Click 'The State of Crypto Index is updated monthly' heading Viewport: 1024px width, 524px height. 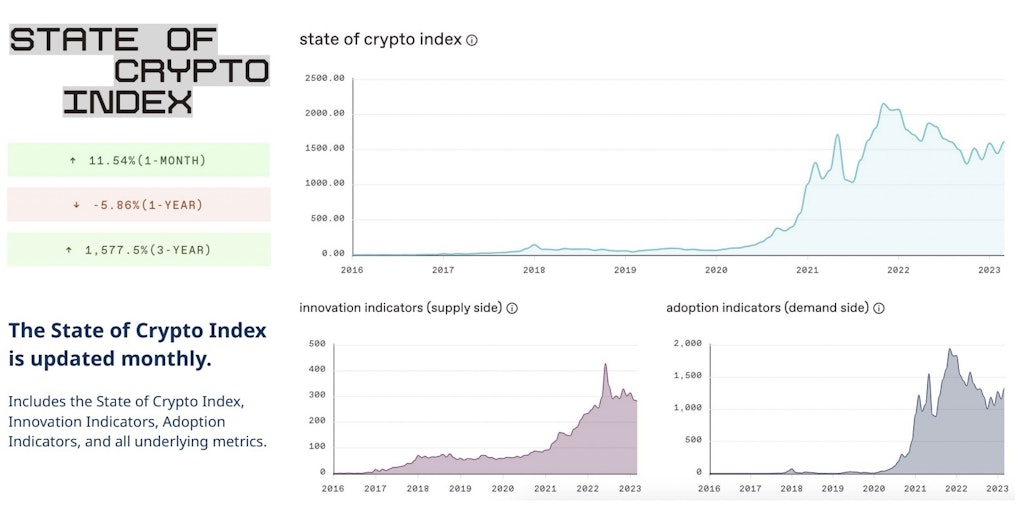pyautogui.click(x=137, y=344)
